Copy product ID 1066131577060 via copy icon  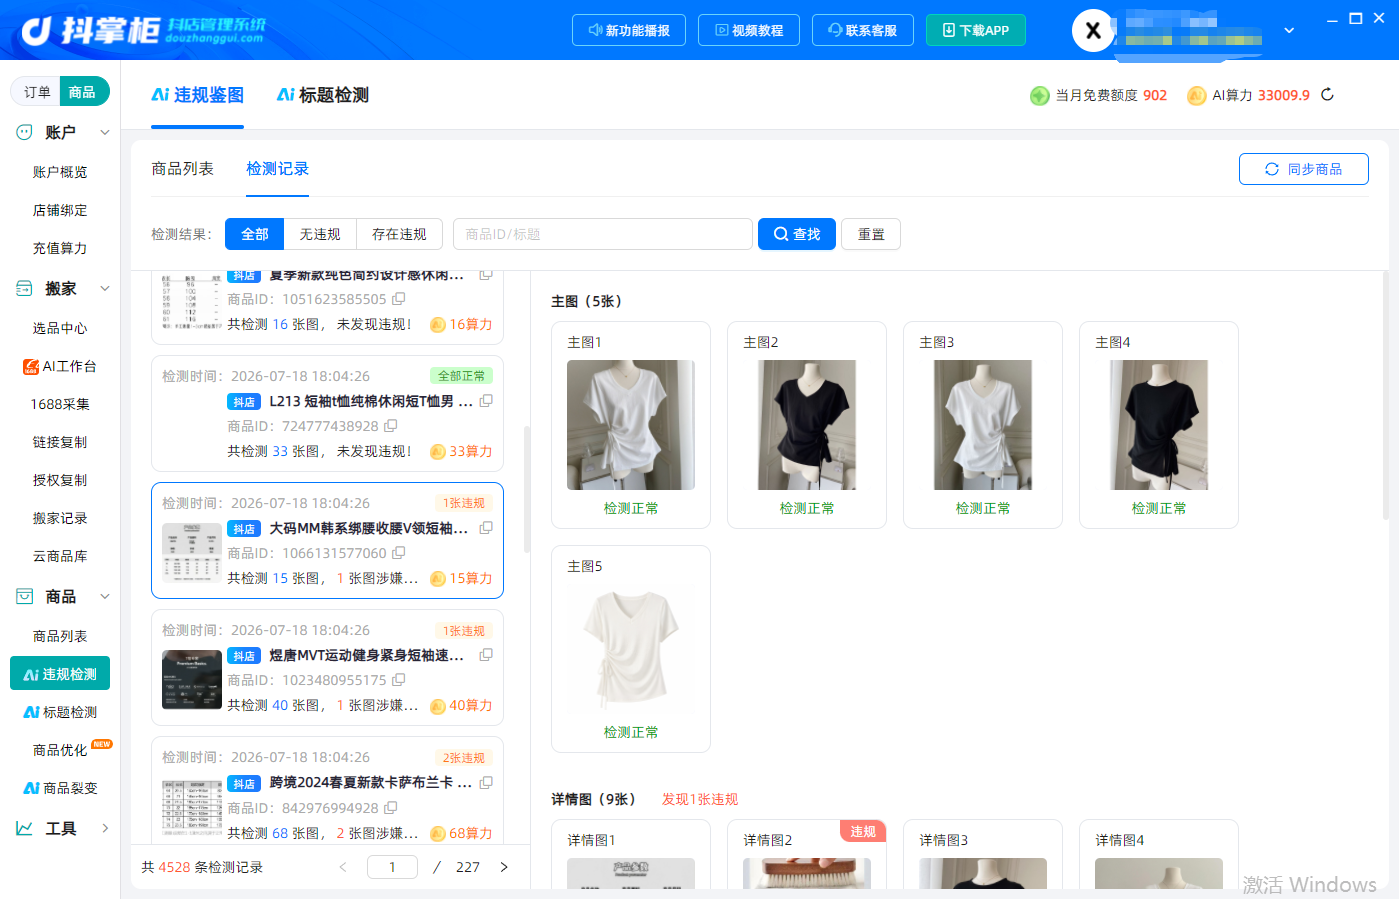pyautogui.click(x=399, y=553)
